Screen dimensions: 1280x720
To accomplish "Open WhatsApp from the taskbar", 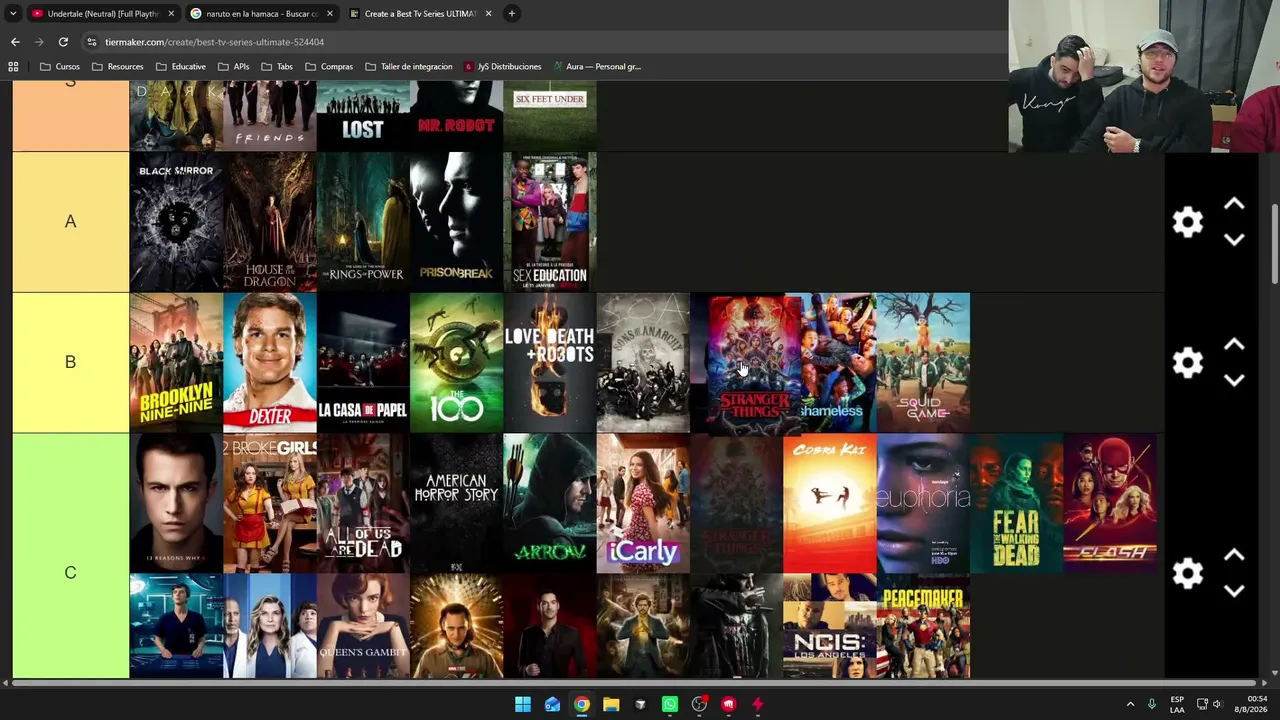I will click(670, 704).
